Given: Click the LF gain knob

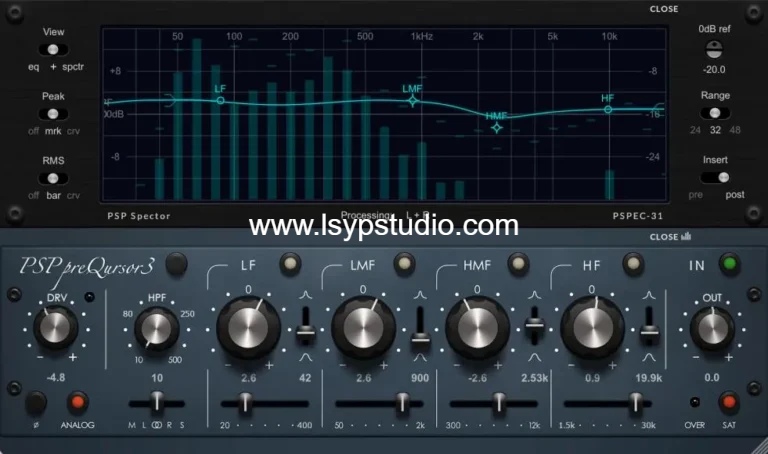Looking at the screenshot, I should pyautogui.click(x=248, y=328).
